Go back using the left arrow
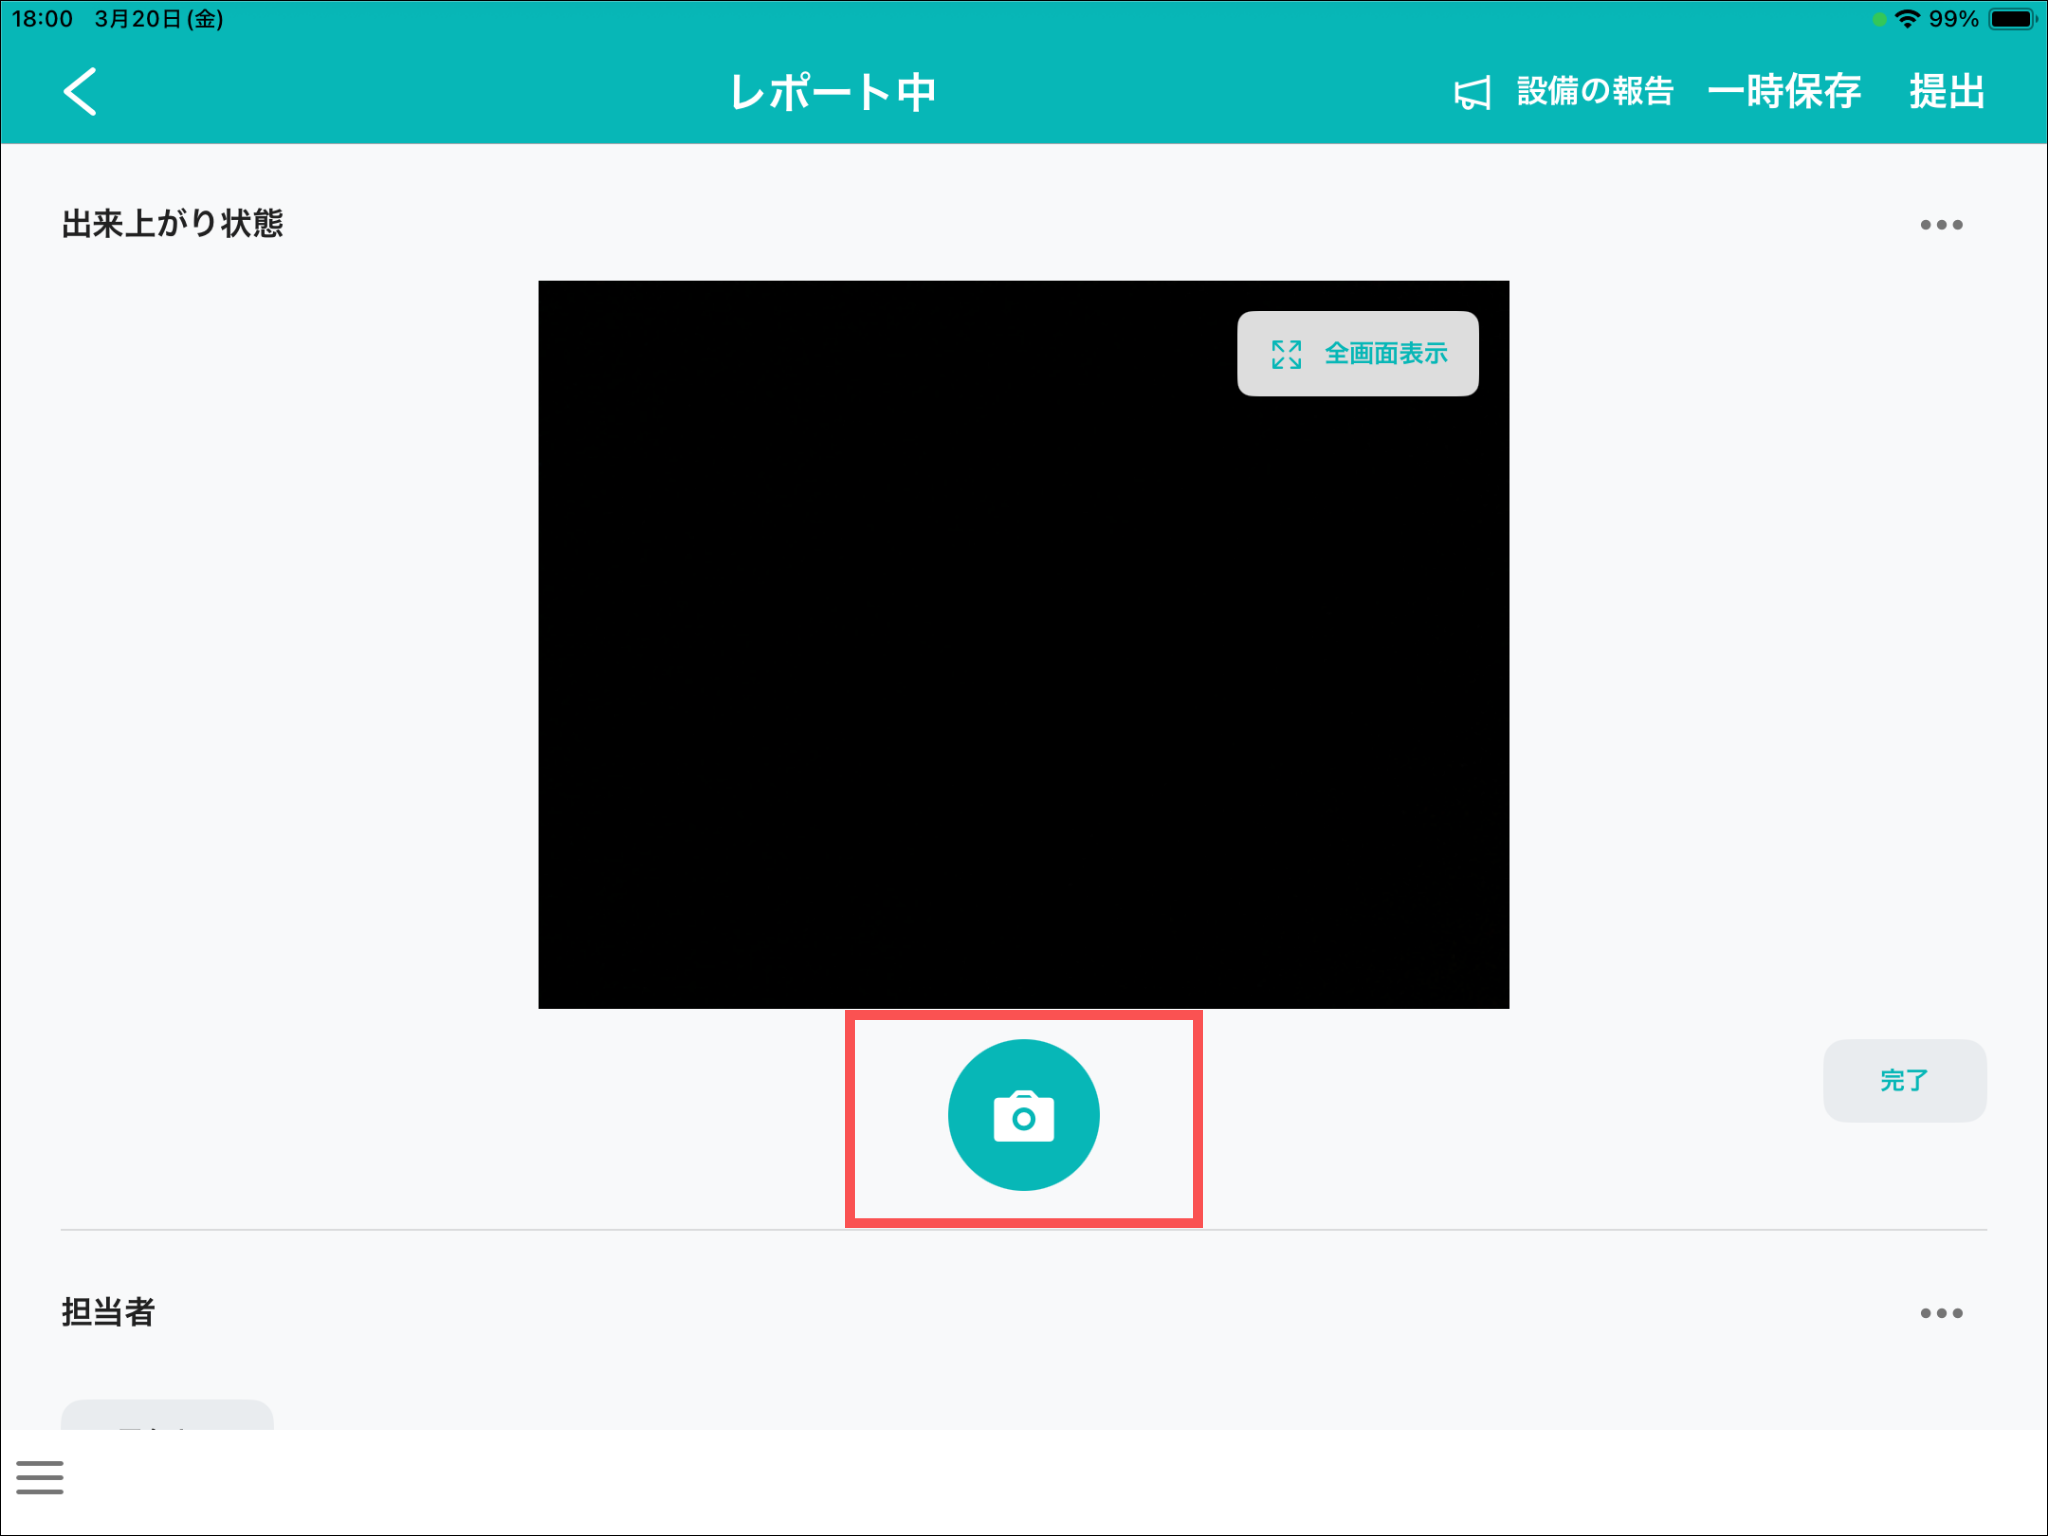The width and height of the screenshot is (2048, 1536). (80, 92)
